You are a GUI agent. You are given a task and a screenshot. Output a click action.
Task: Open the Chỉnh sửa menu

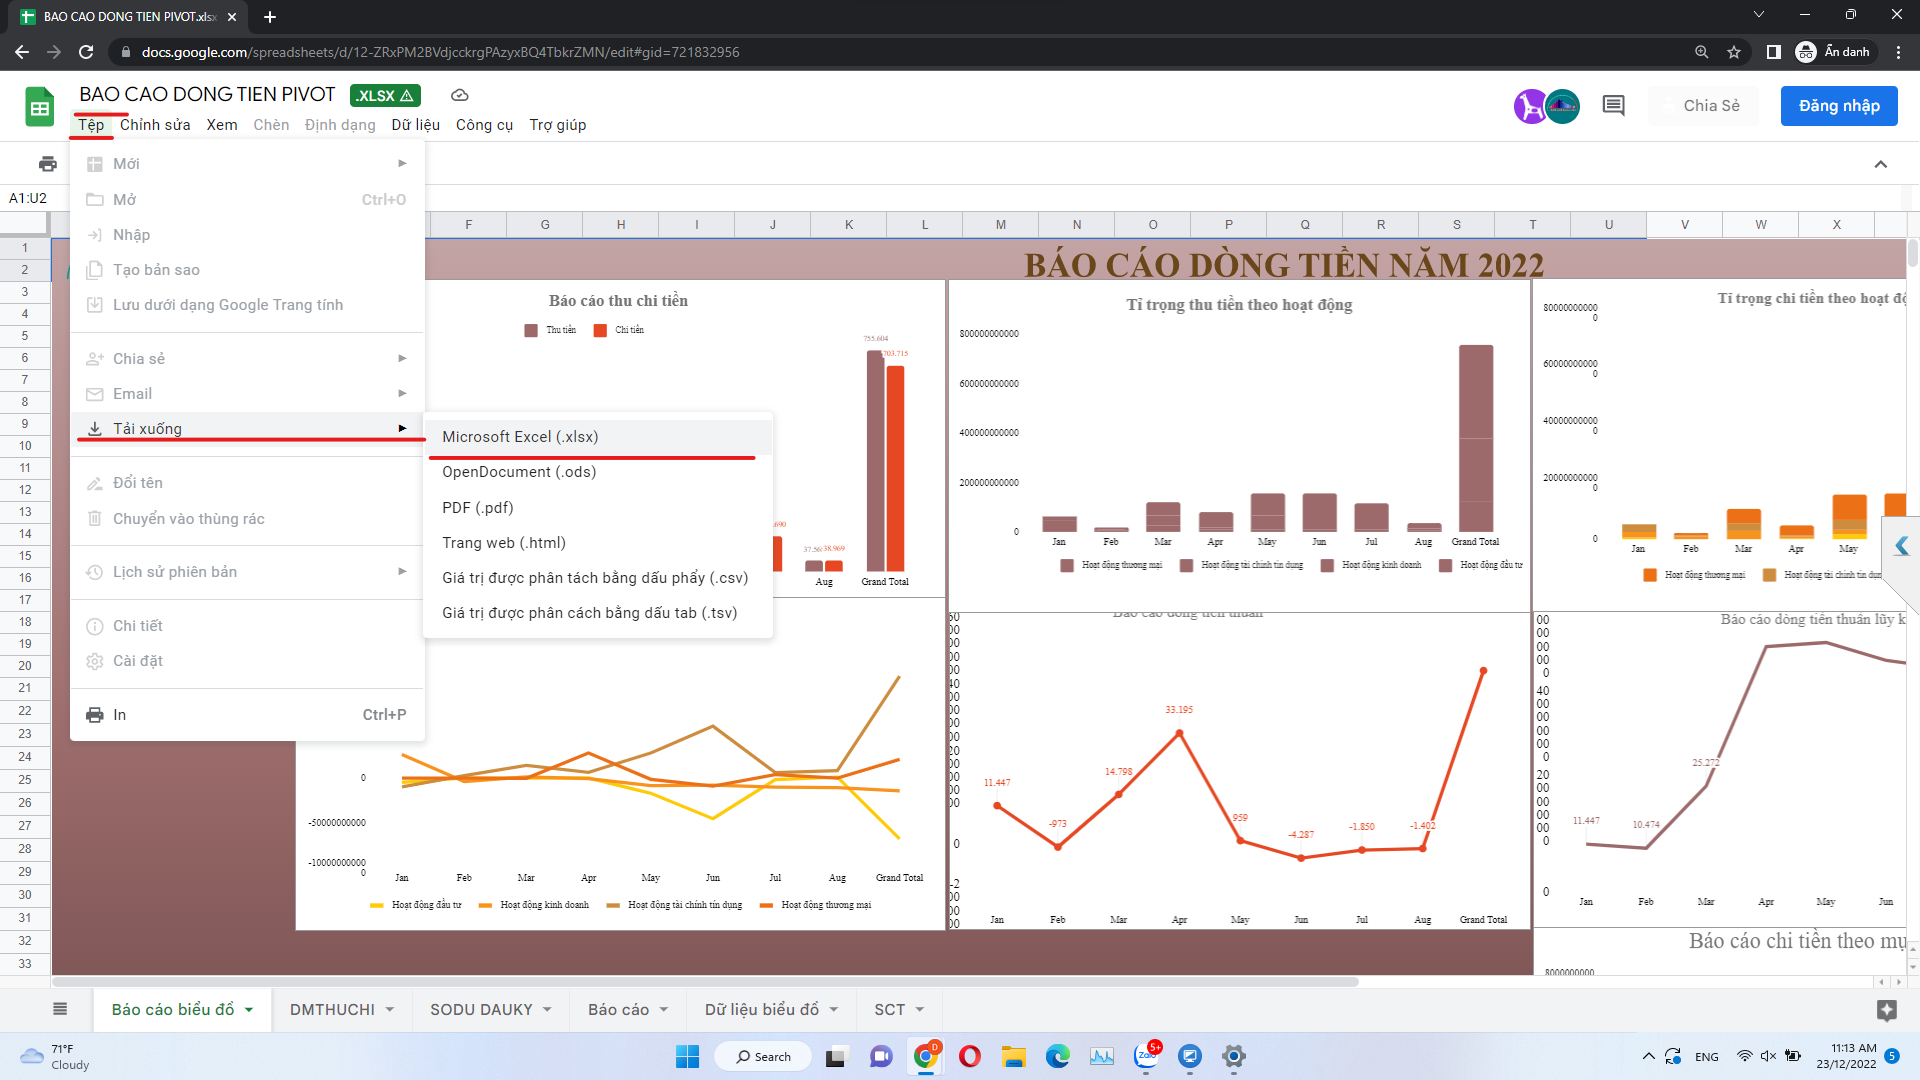[155, 125]
